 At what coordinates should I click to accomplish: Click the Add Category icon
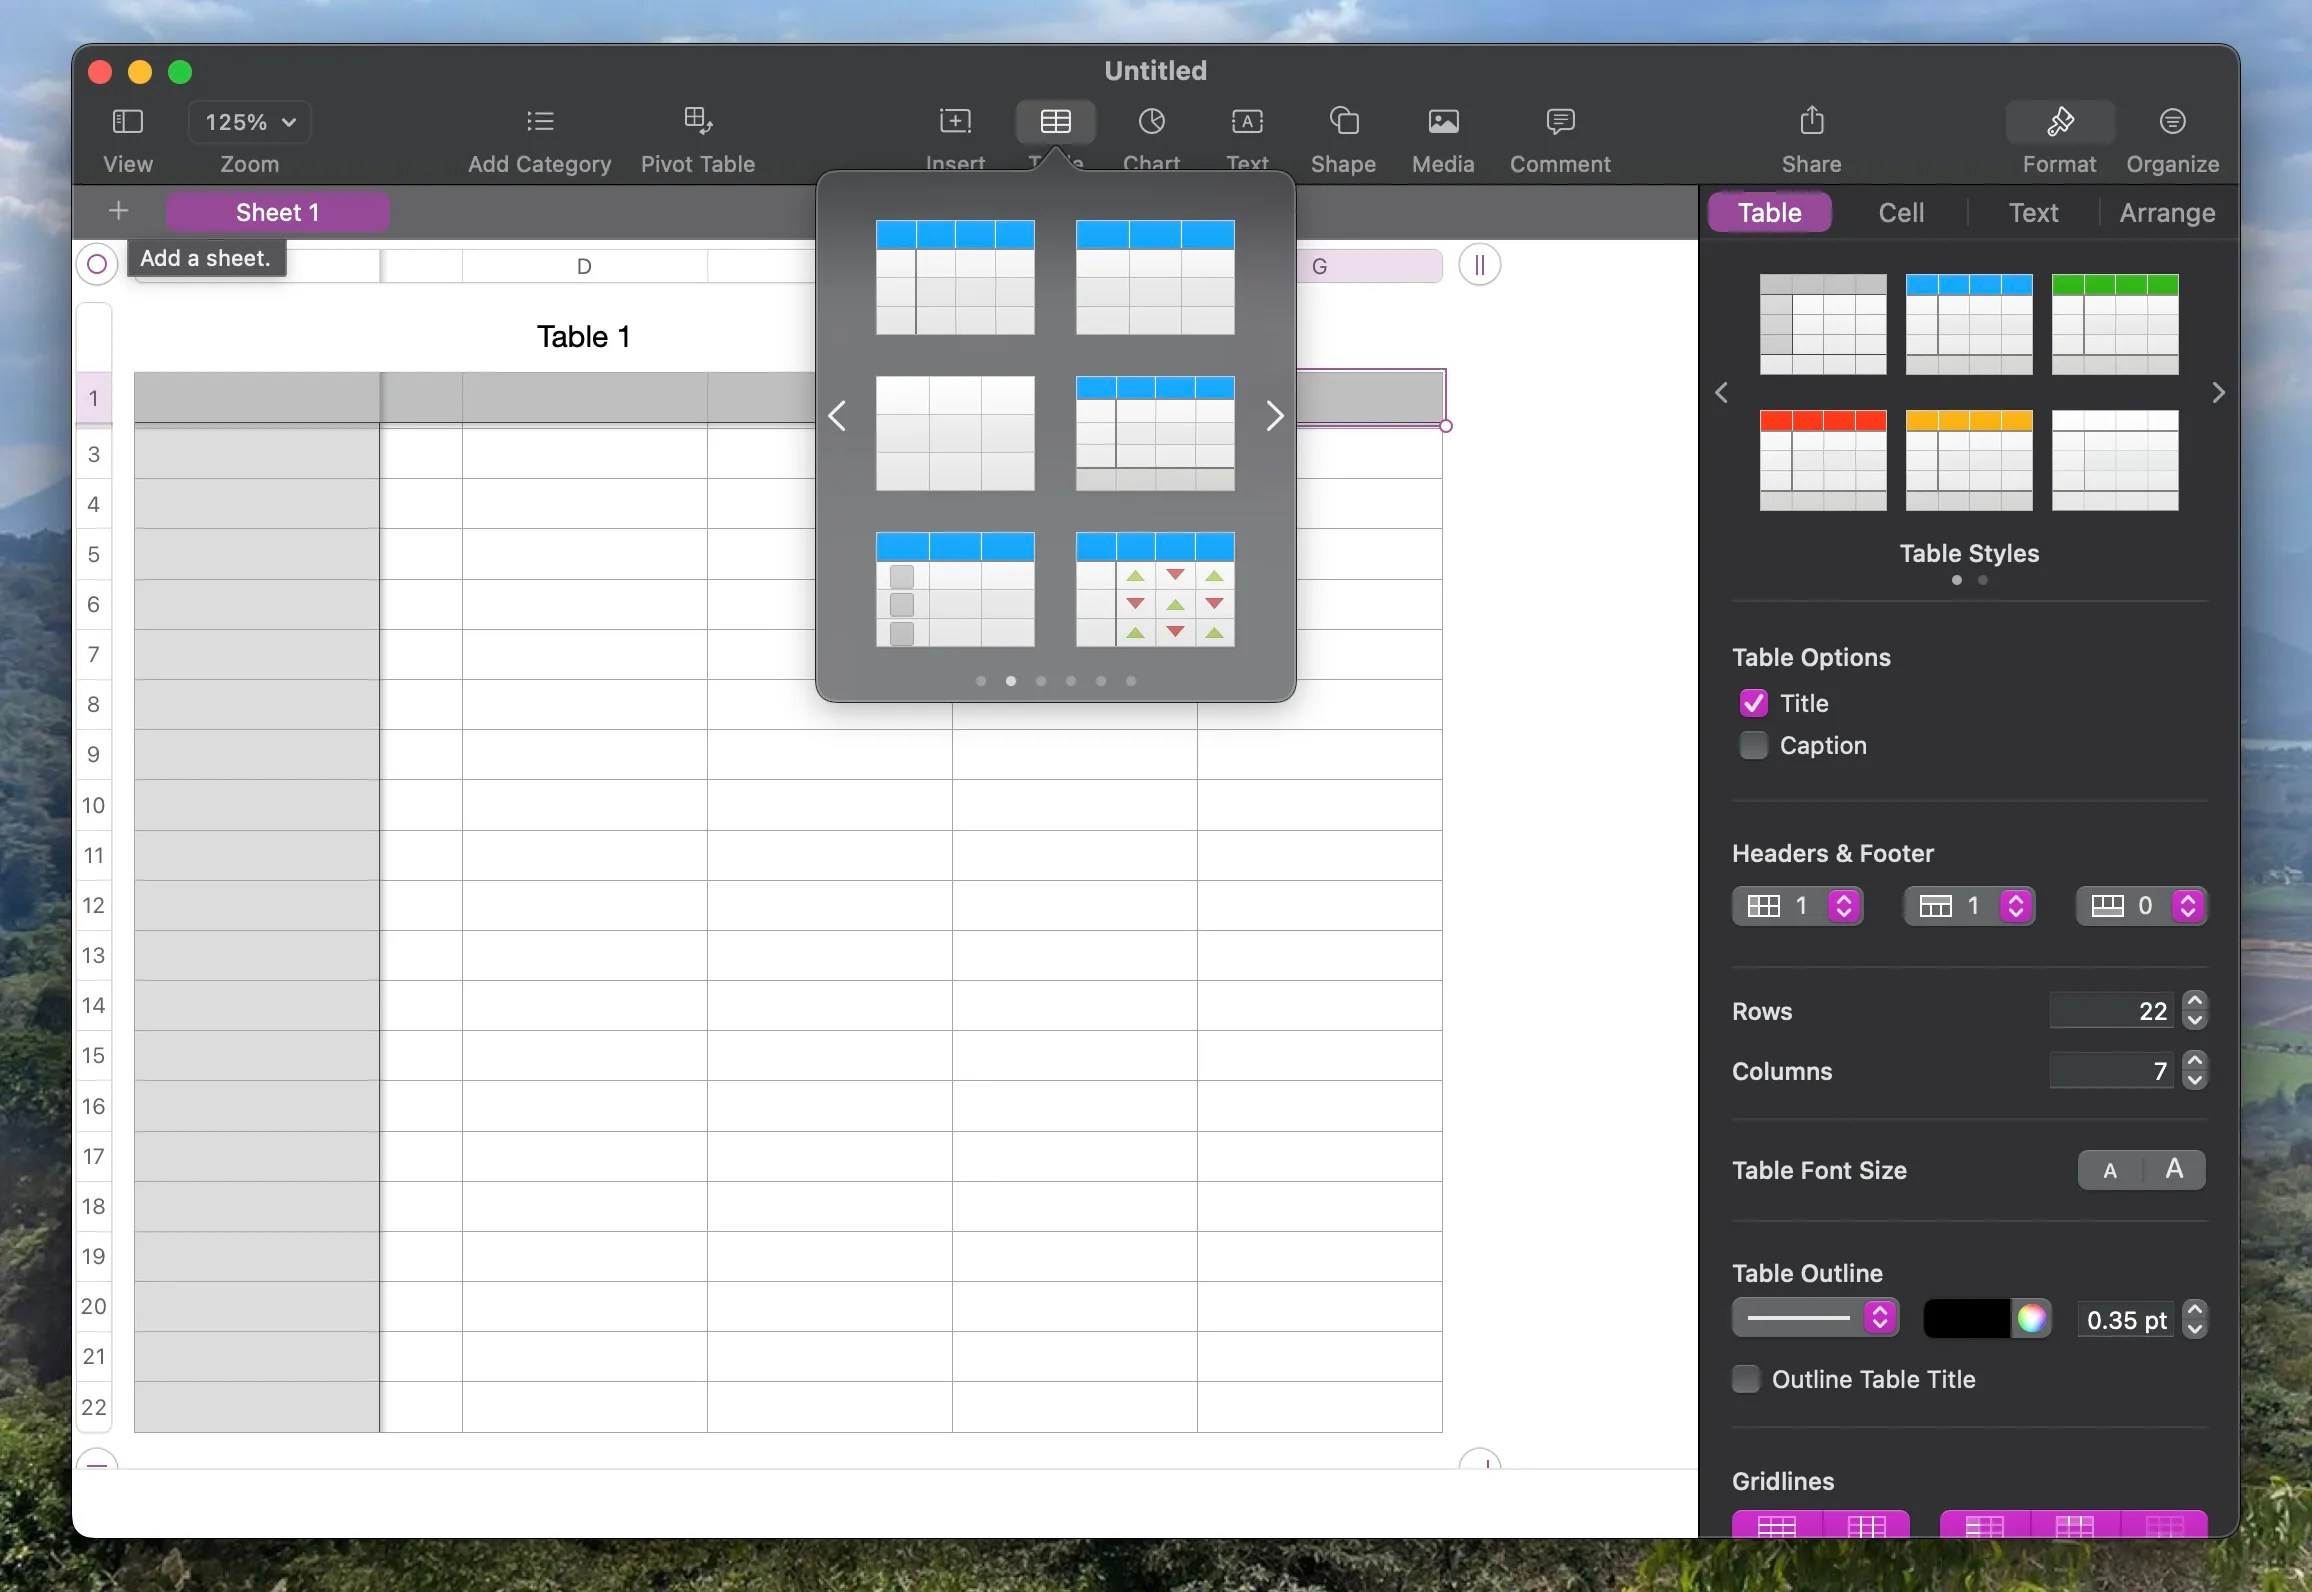click(x=539, y=122)
